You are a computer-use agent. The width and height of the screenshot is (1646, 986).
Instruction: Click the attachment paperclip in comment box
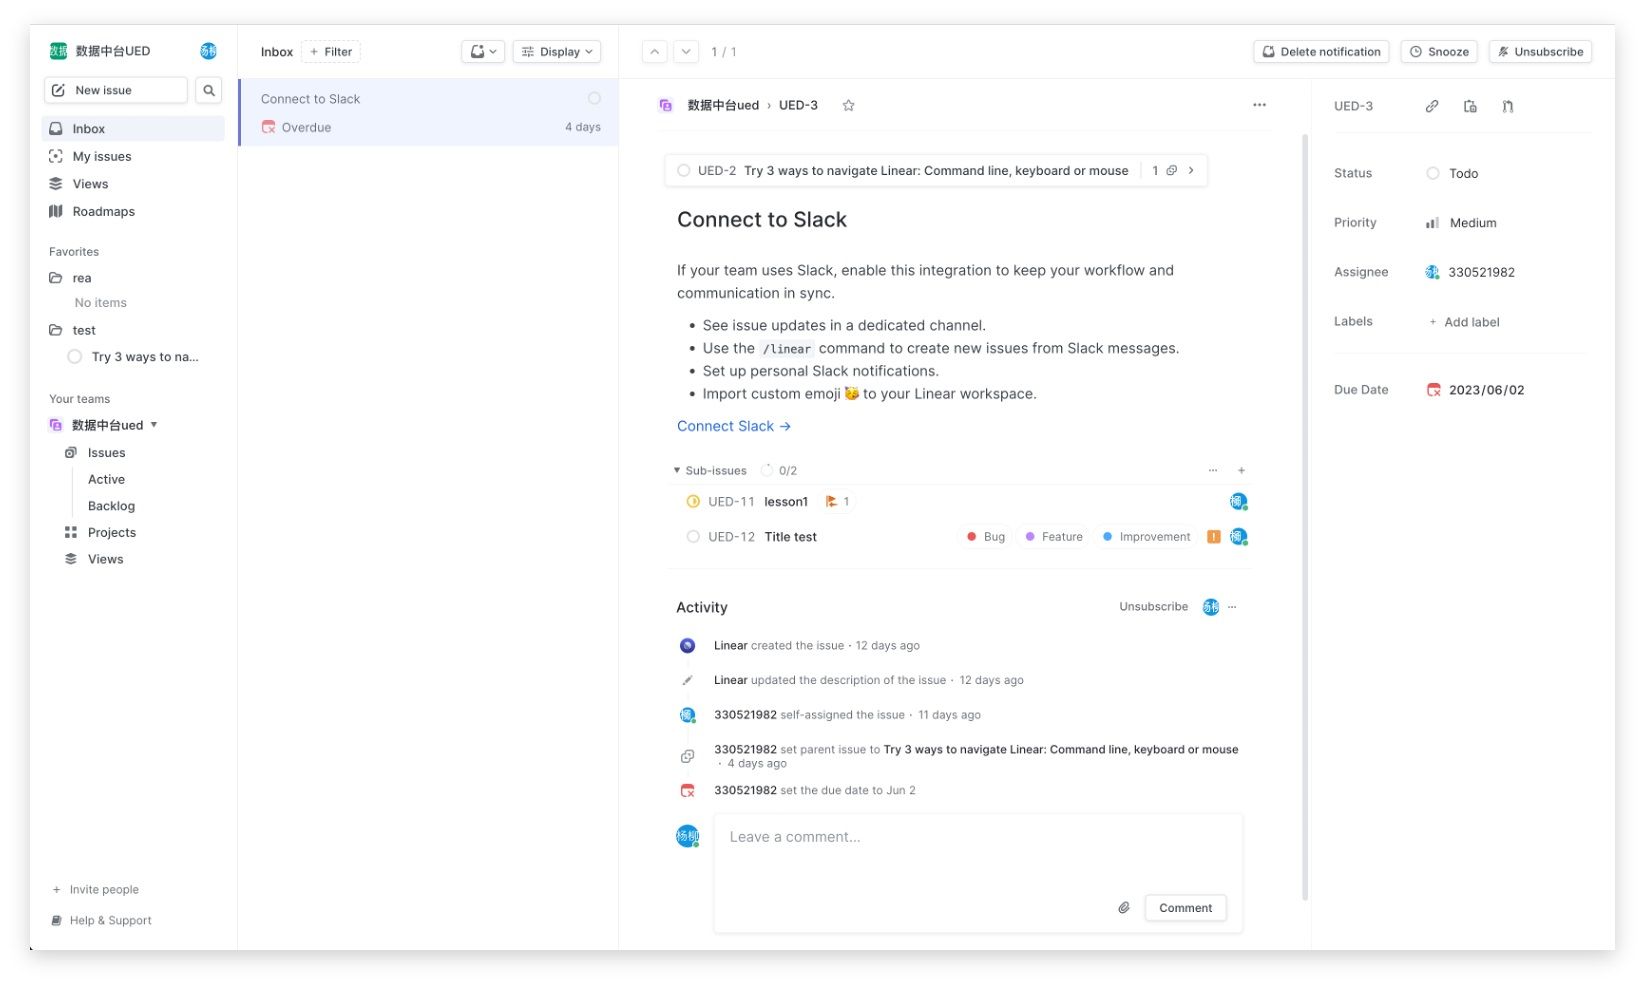[1124, 908]
